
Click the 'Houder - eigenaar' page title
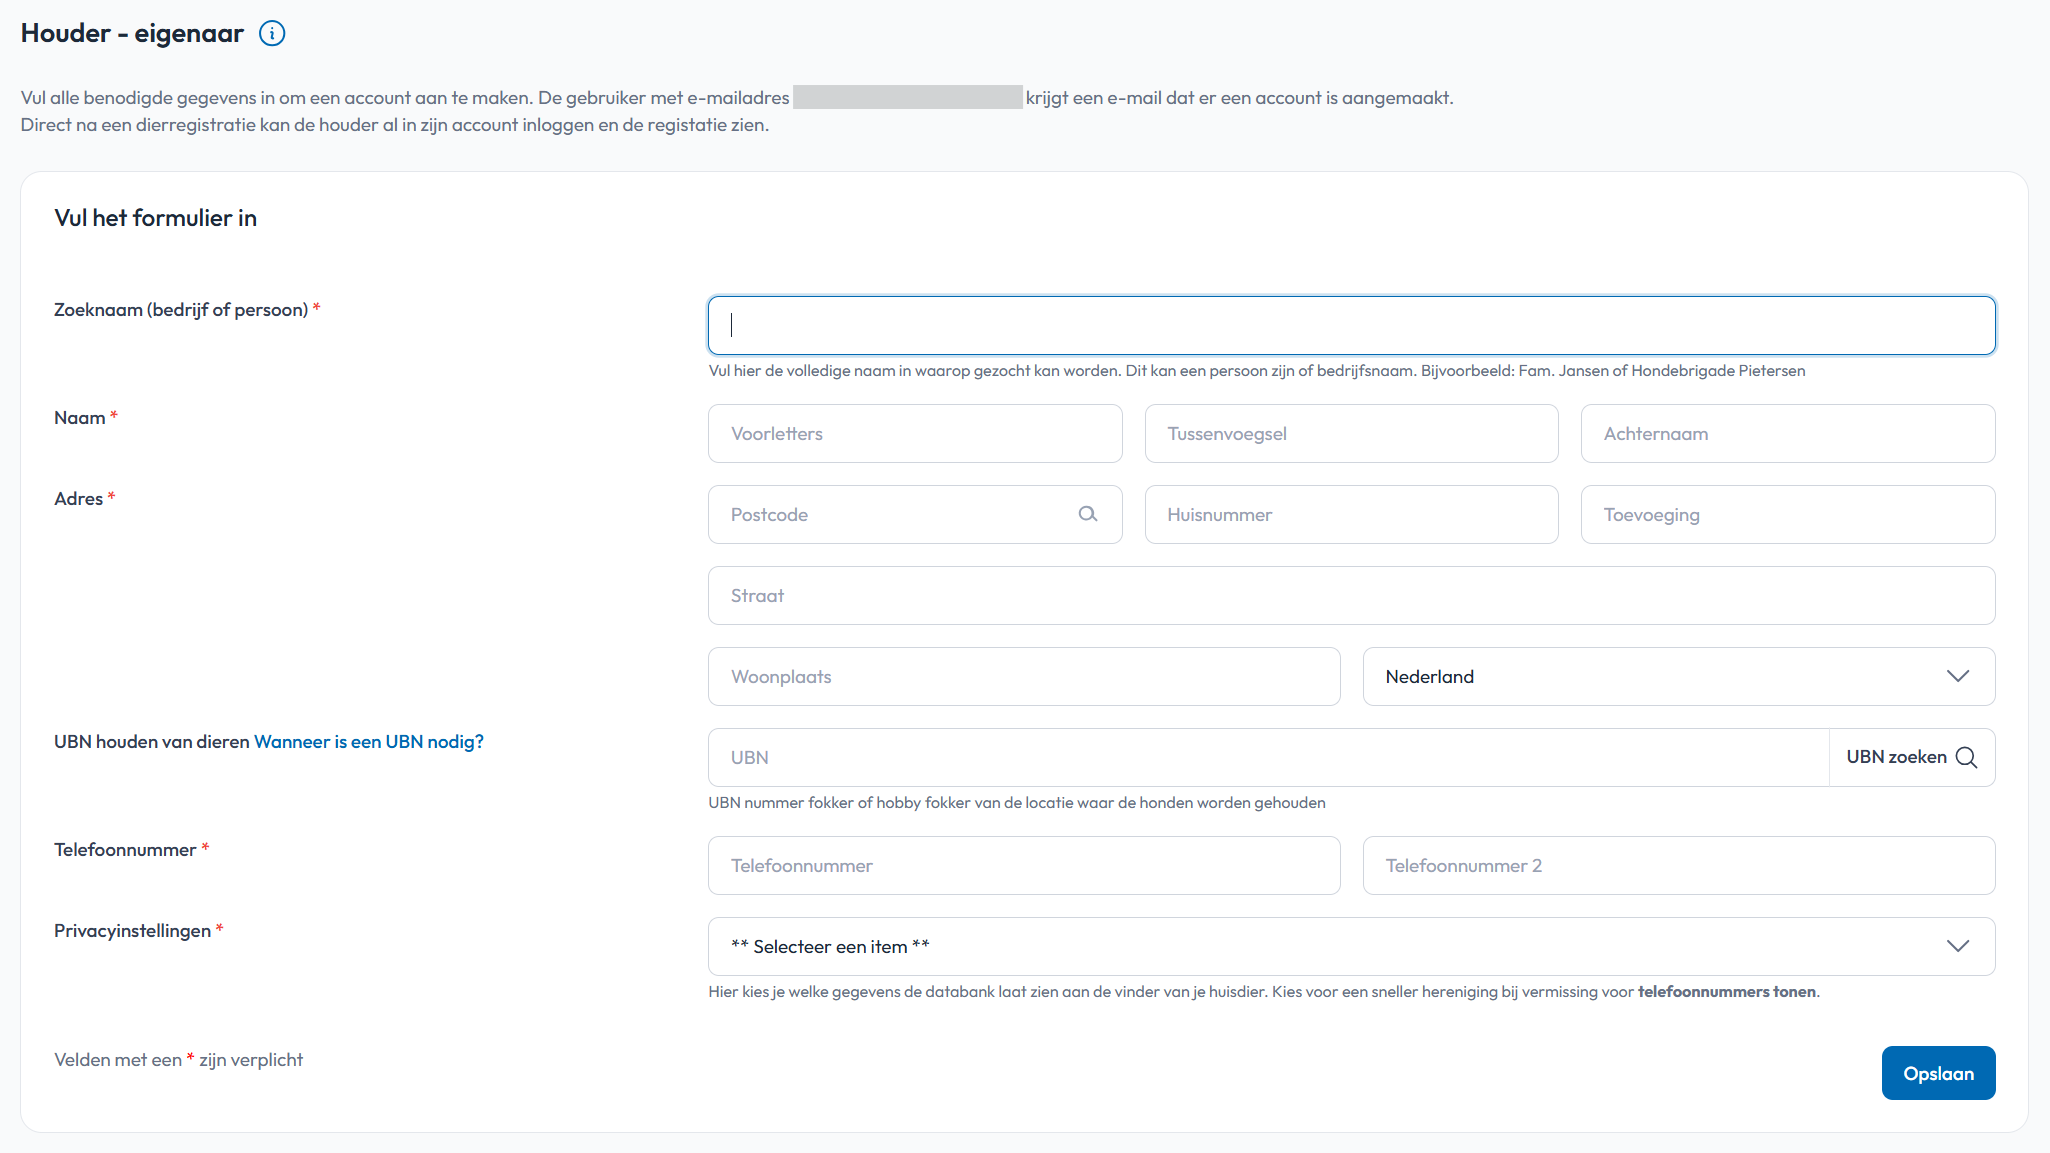132,33
